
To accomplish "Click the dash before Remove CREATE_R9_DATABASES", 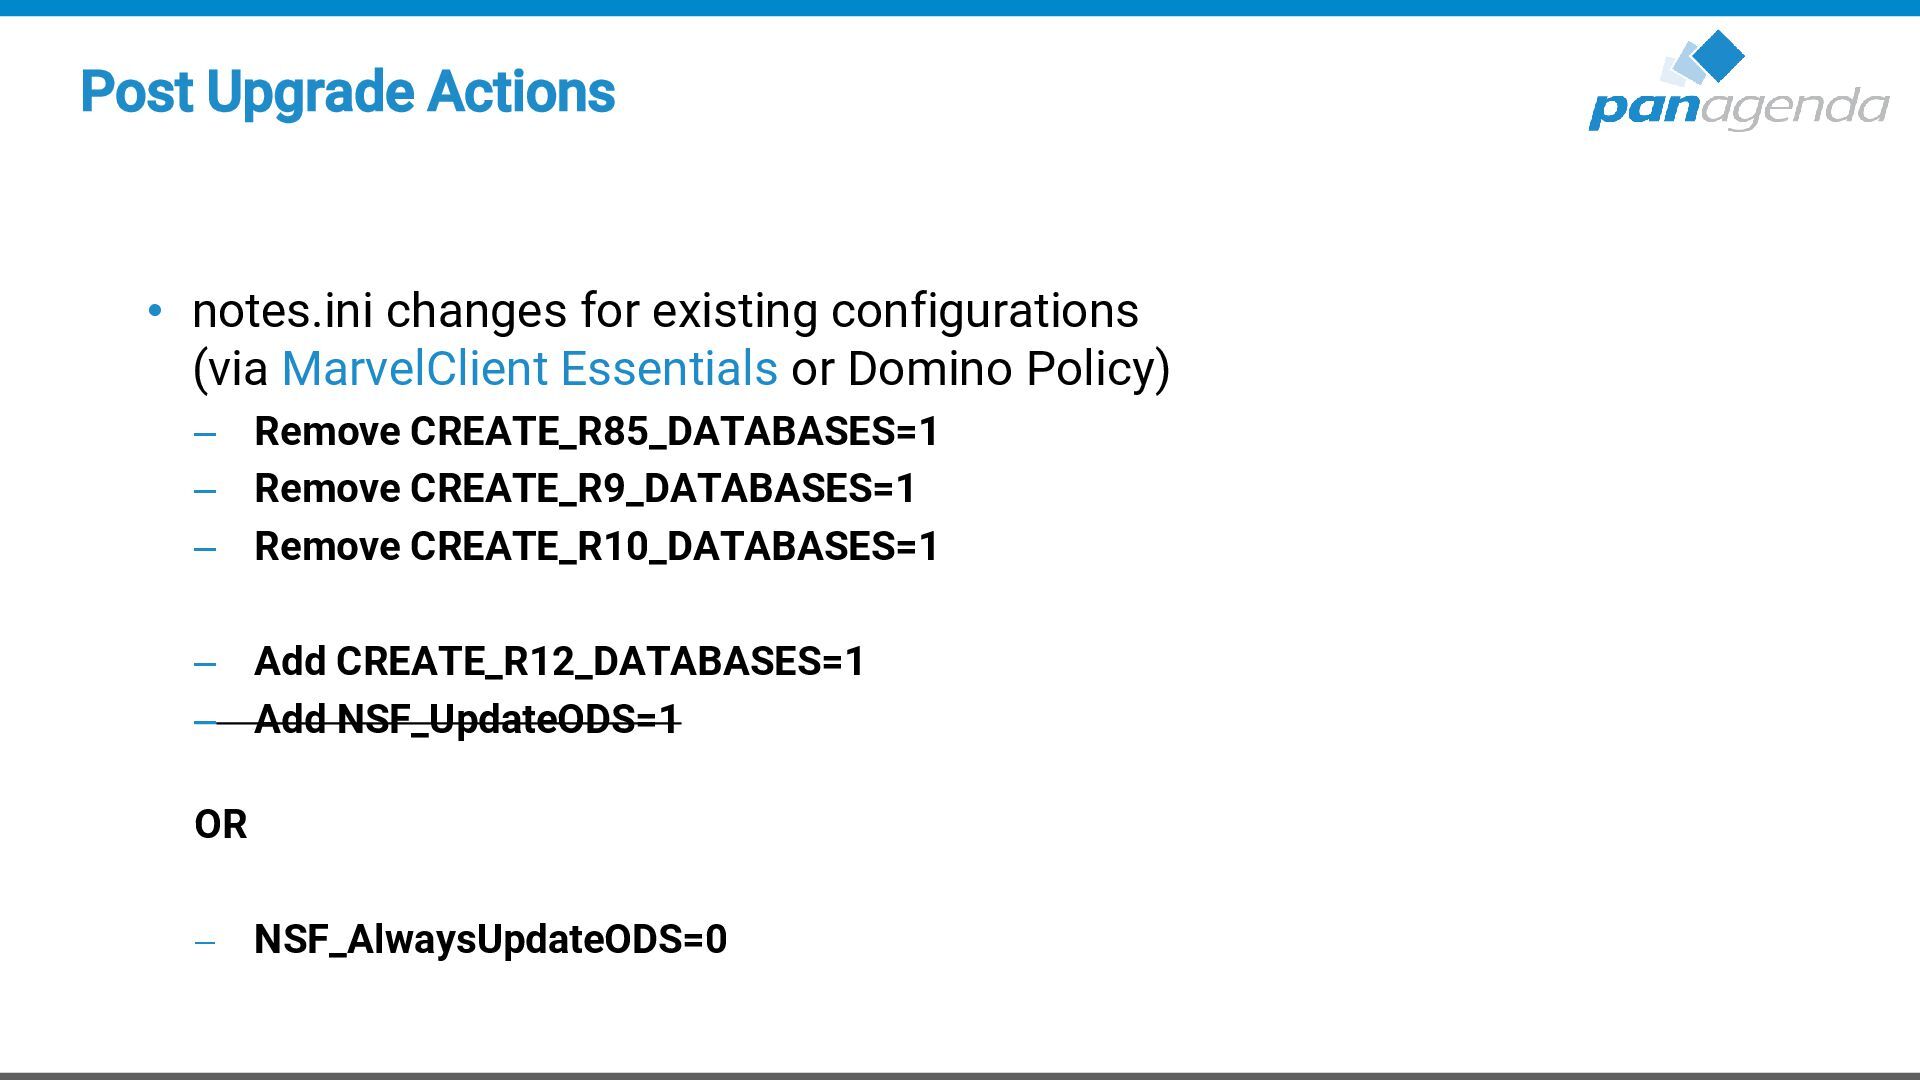I will pos(205,491).
